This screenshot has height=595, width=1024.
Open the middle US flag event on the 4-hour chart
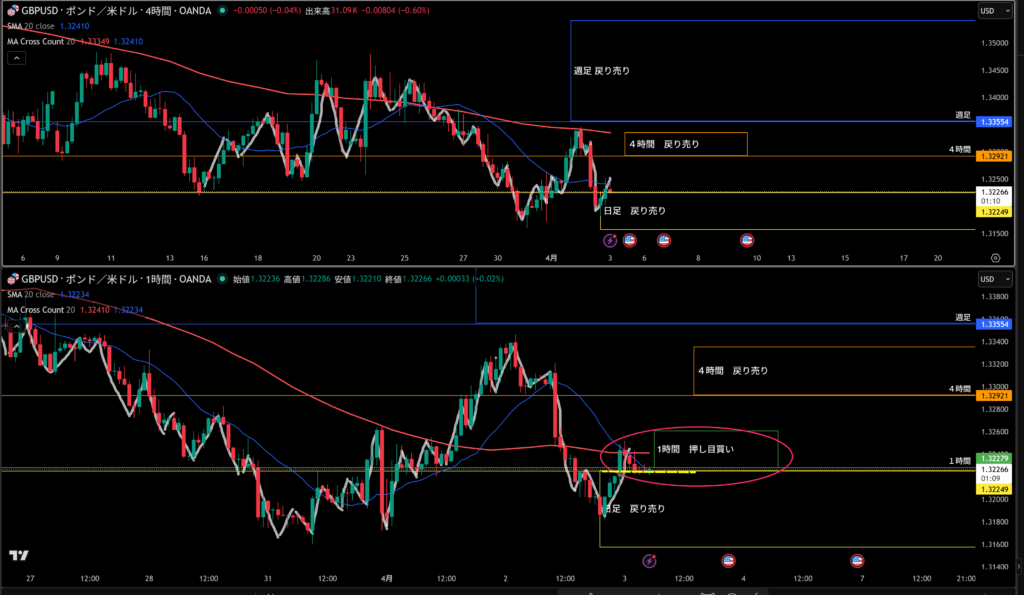click(x=663, y=240)
